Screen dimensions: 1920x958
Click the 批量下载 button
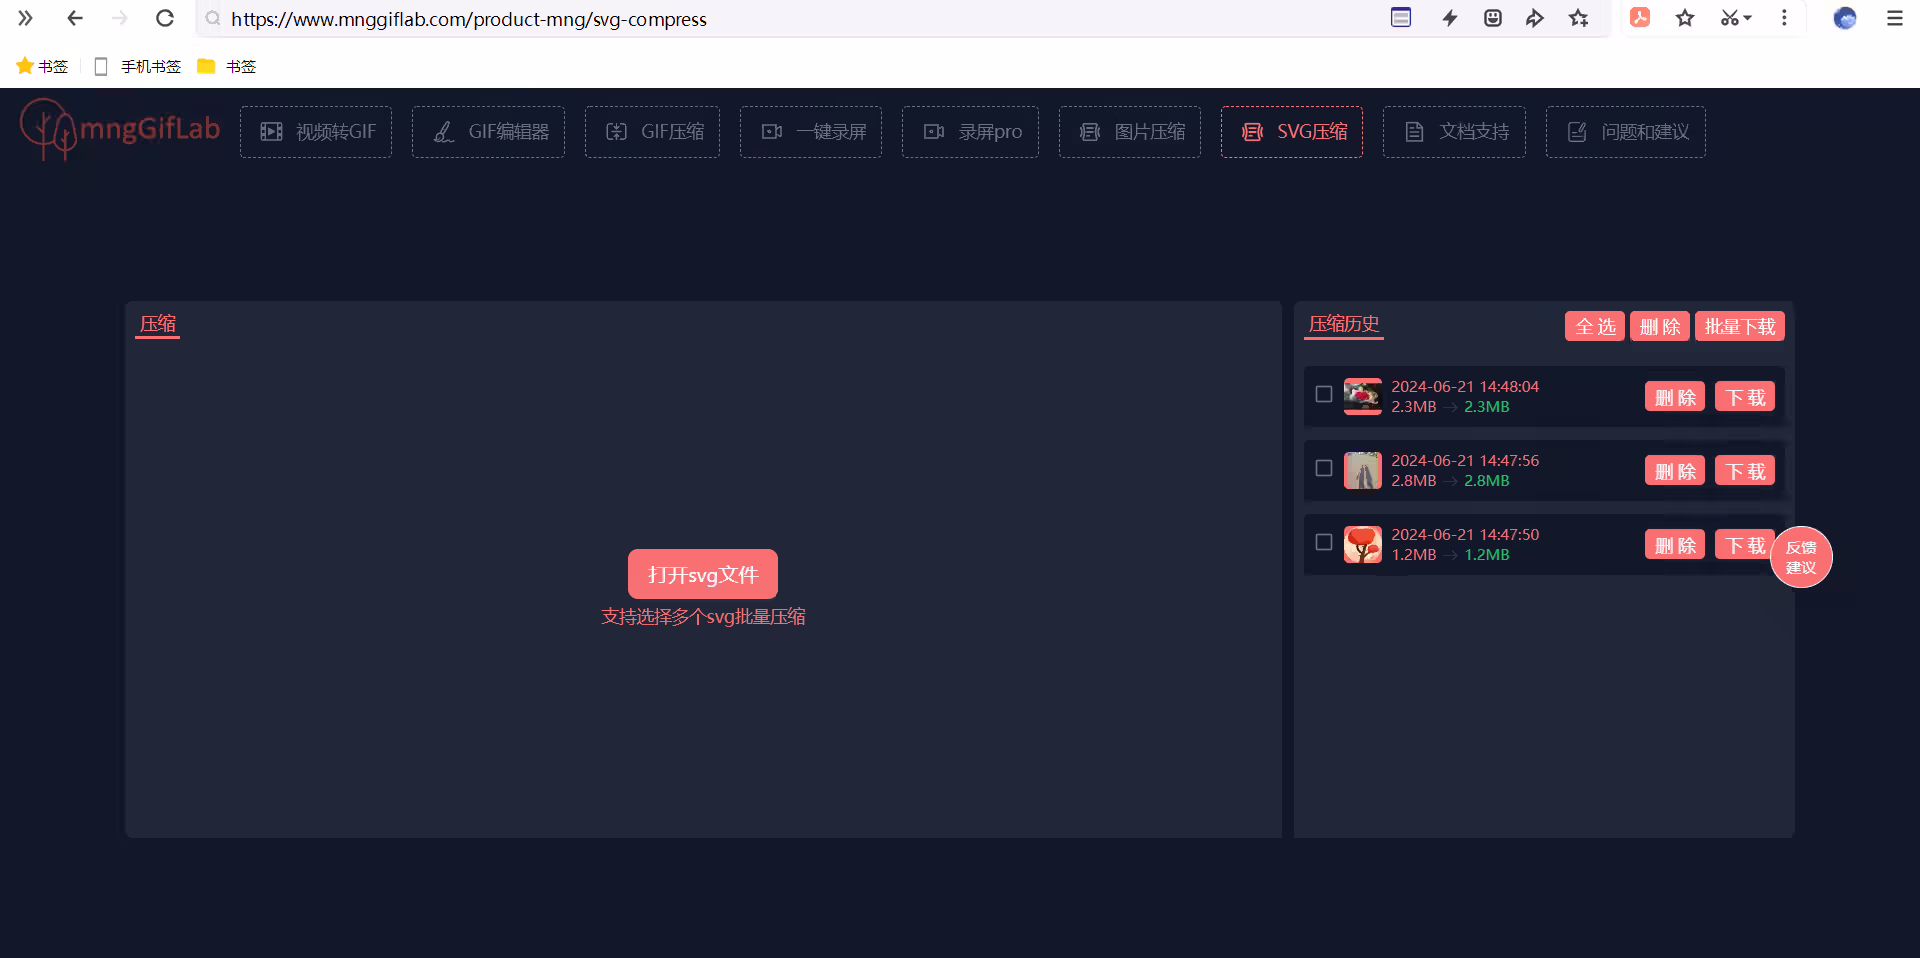(x=1740, y=326)
